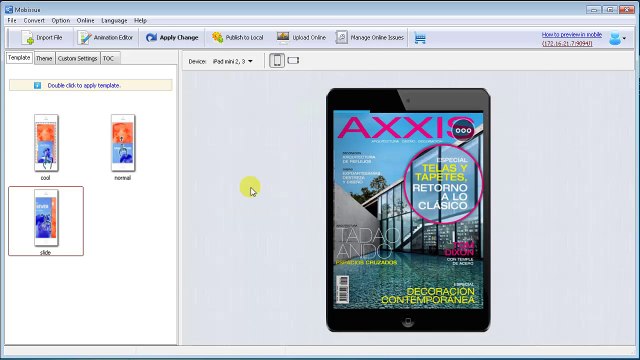
Task: Click the iPad home button in preview
Action: (408, 321)
